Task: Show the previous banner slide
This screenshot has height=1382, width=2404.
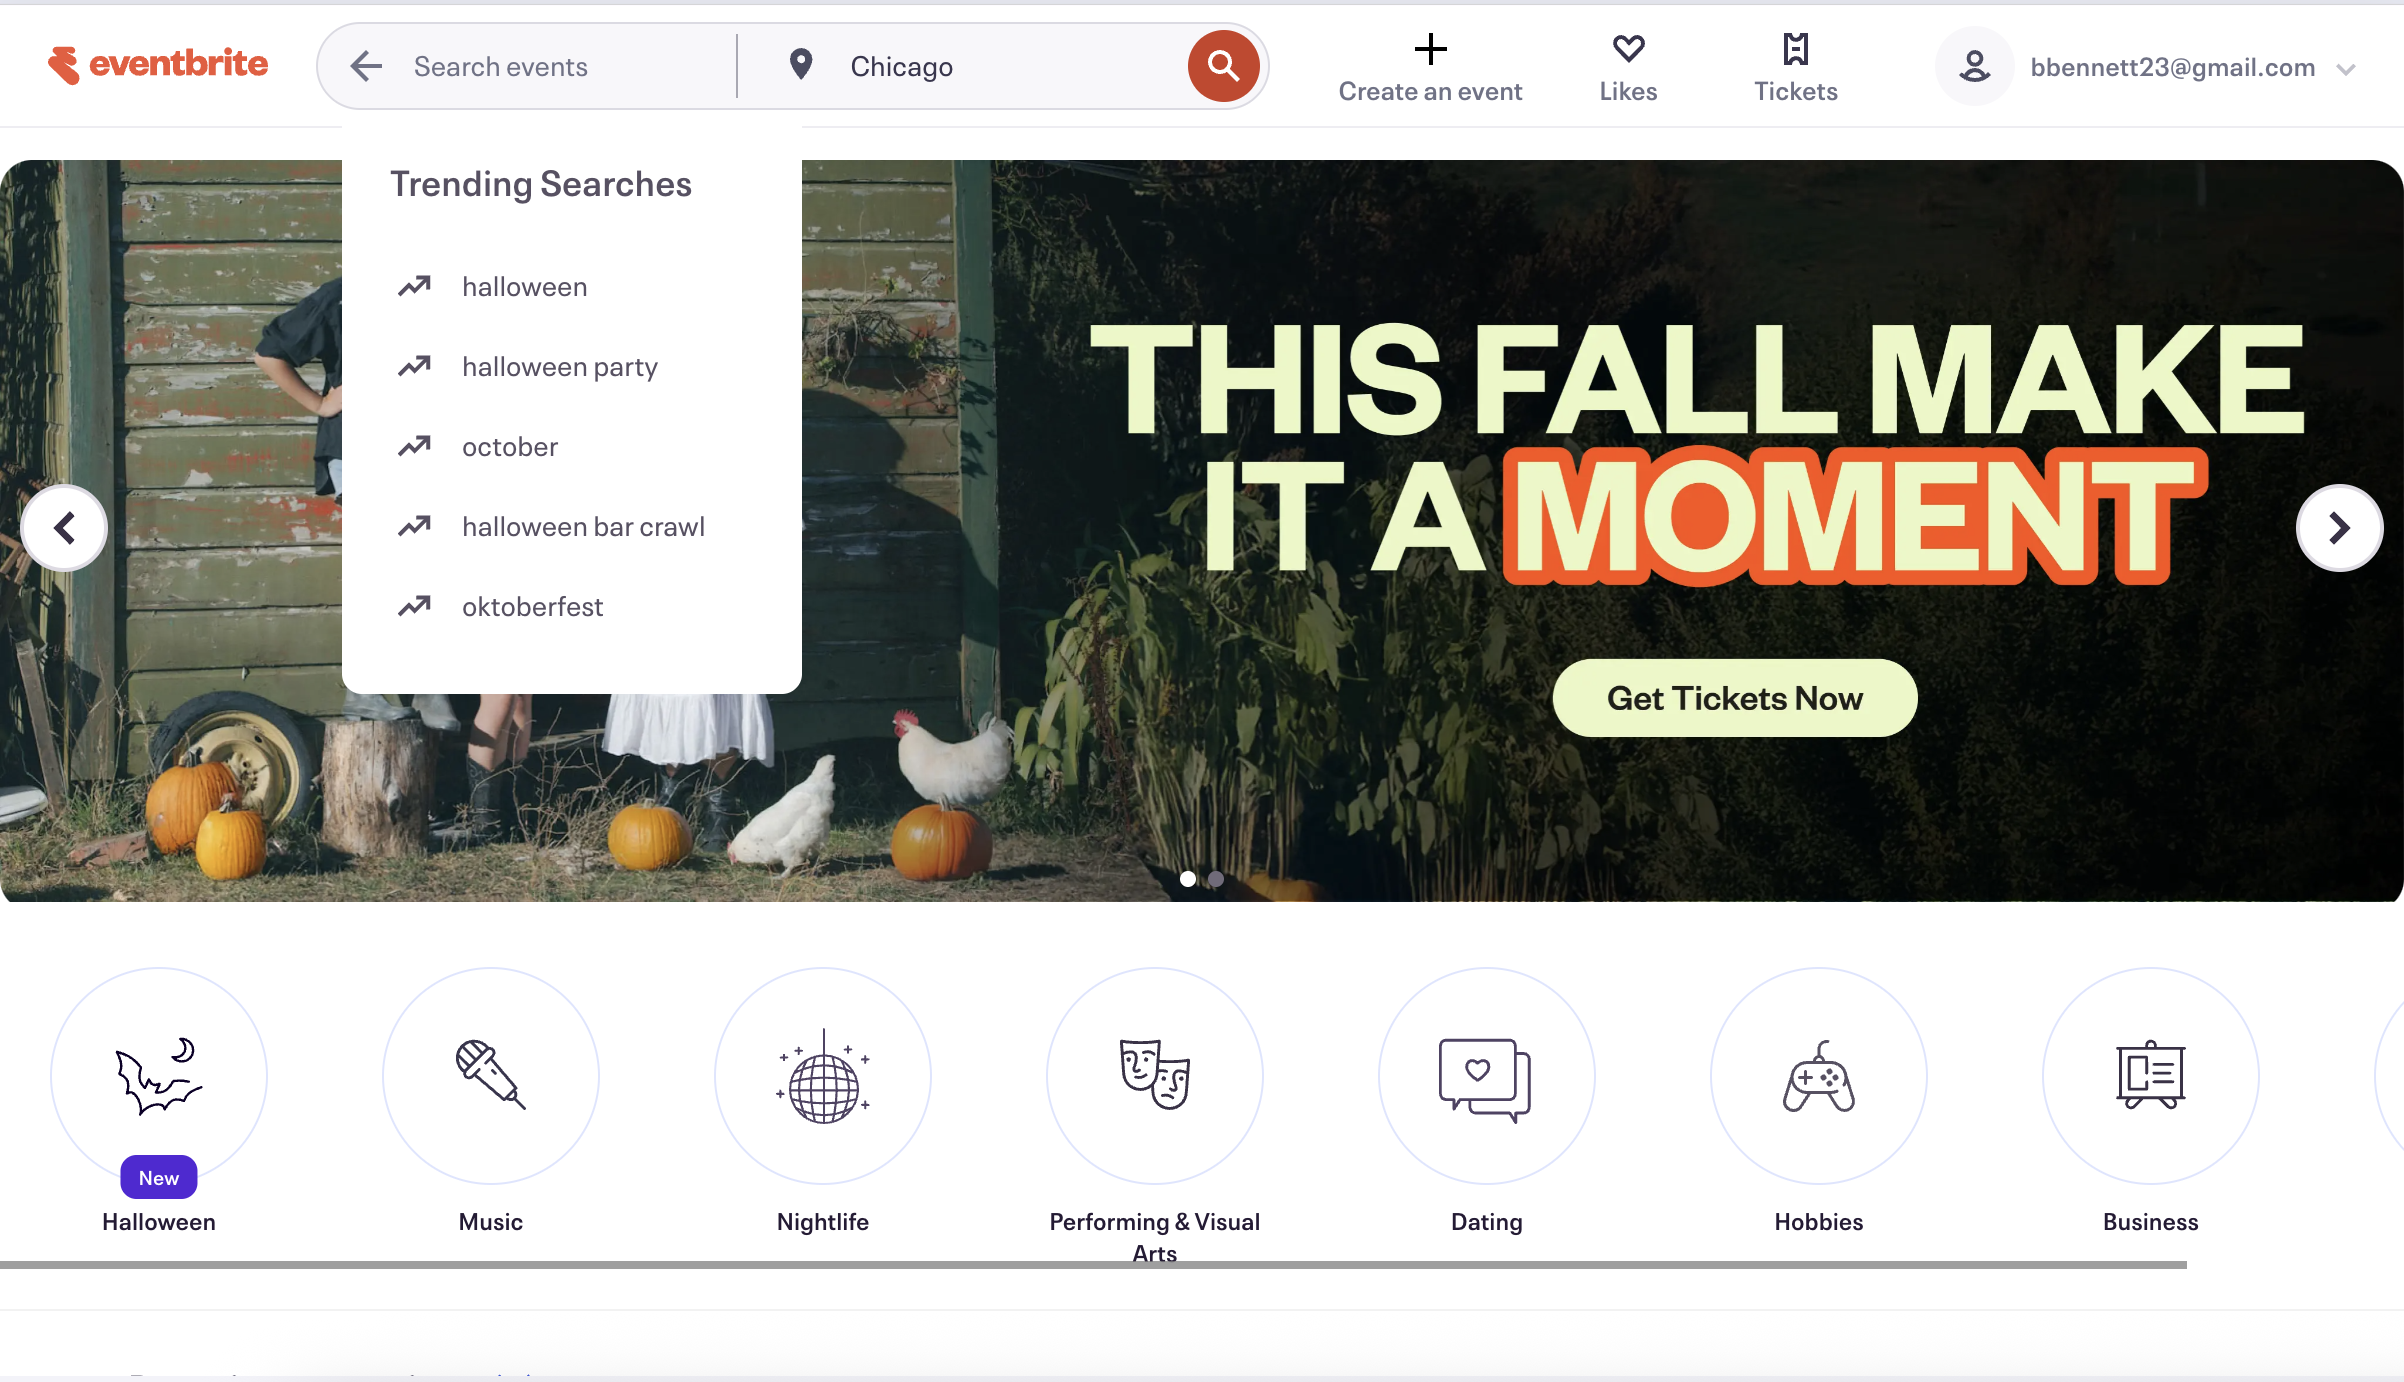Action: click(64, 528)
